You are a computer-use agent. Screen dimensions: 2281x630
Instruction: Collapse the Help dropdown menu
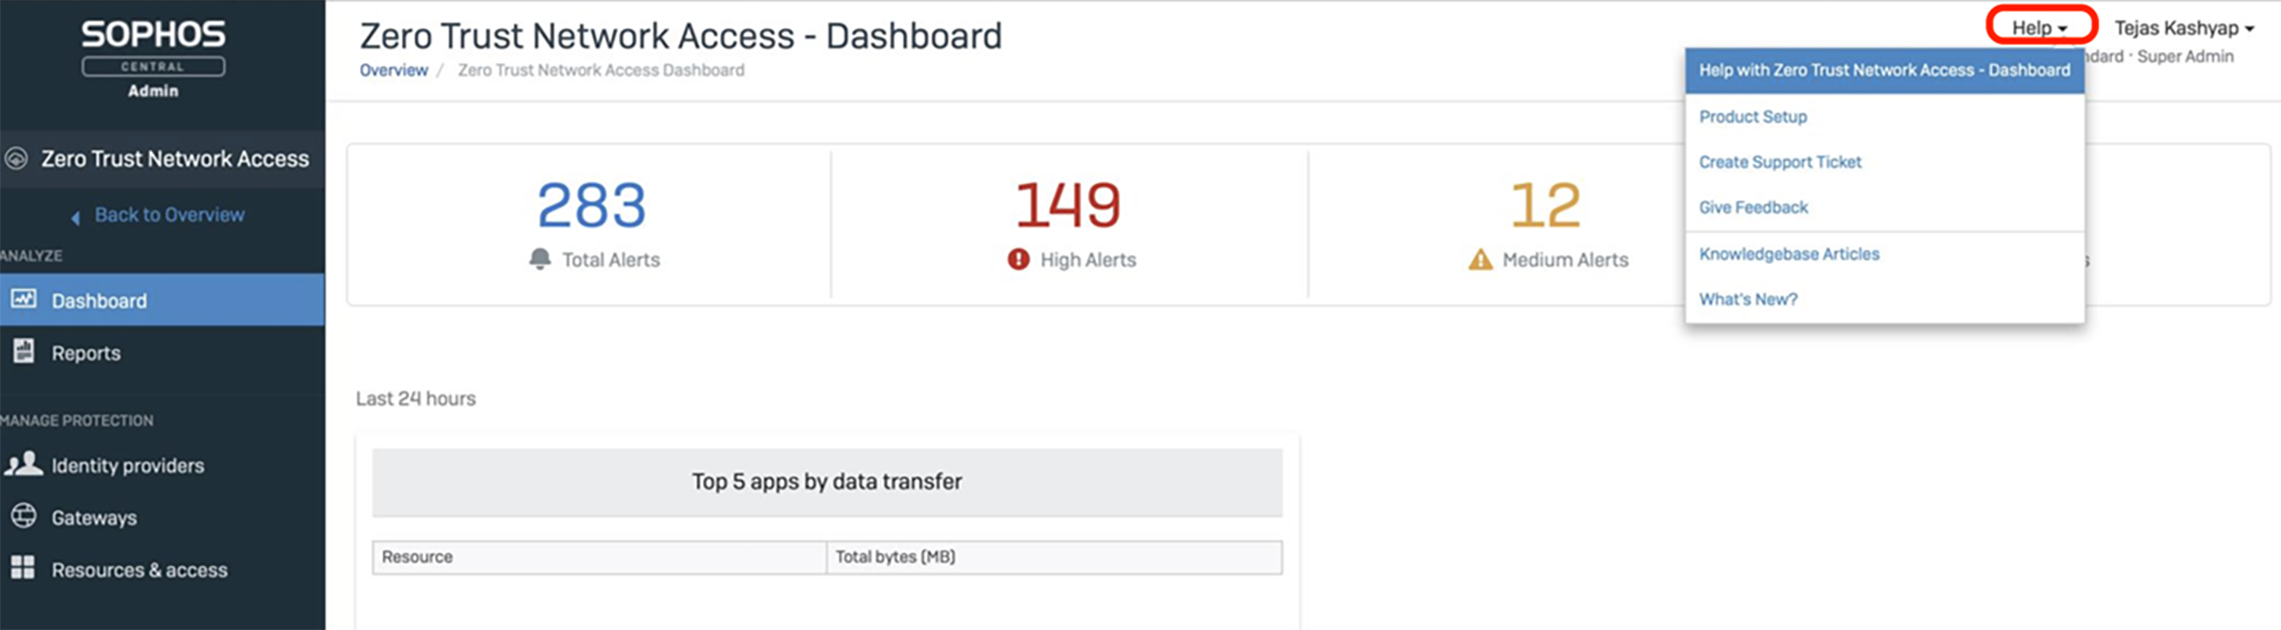[x=2039, y=28]
